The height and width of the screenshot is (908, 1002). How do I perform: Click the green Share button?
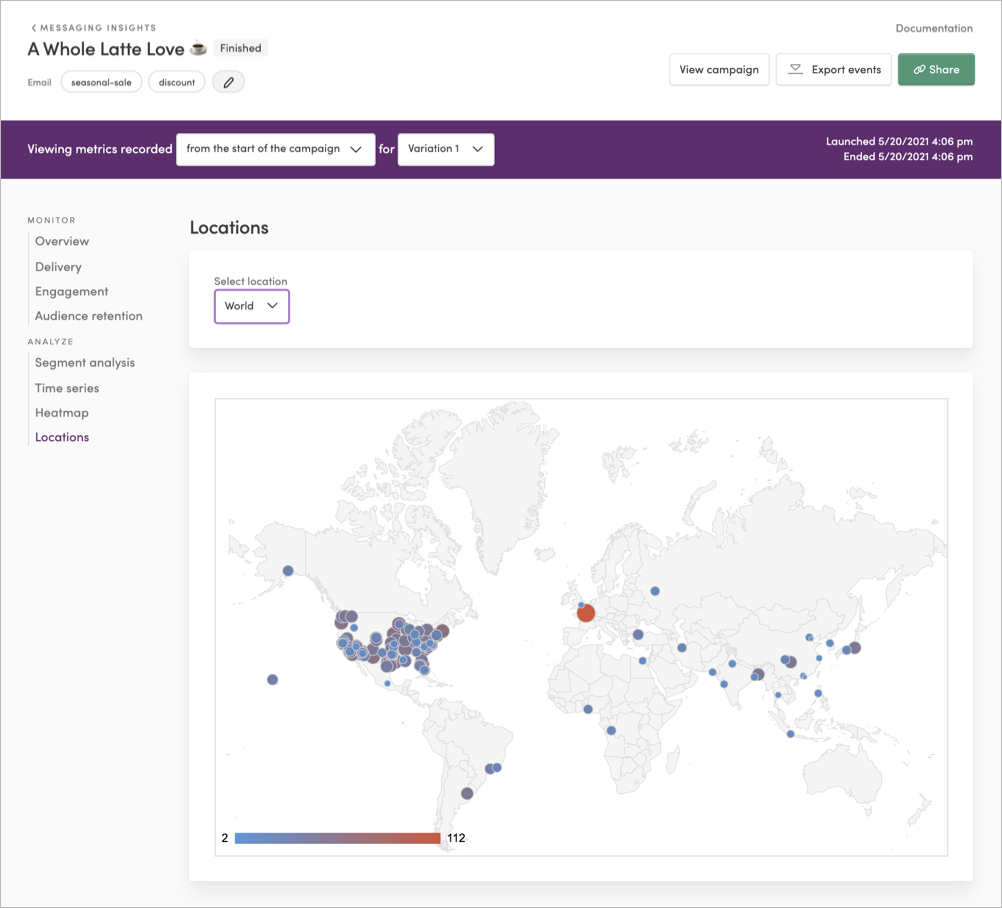click(936, 69)
